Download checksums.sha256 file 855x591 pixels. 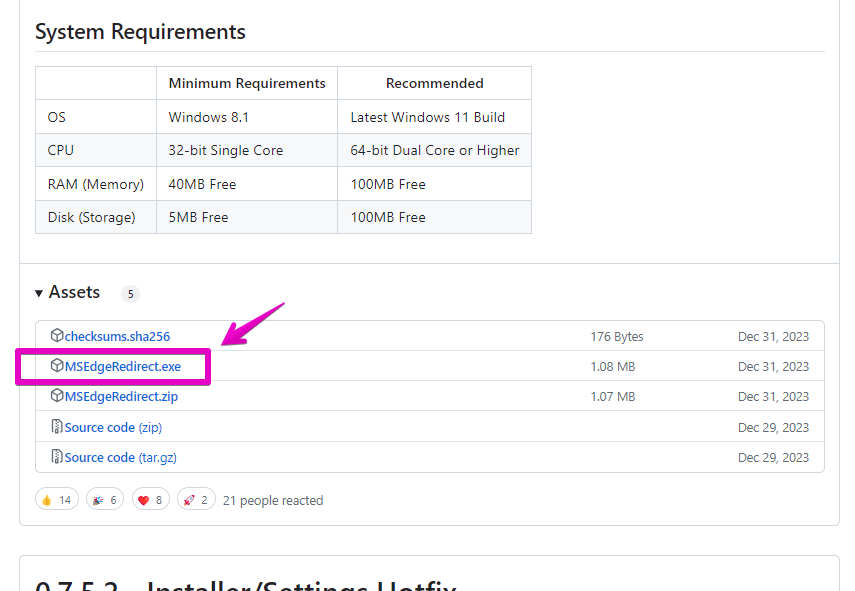(117, 336)
